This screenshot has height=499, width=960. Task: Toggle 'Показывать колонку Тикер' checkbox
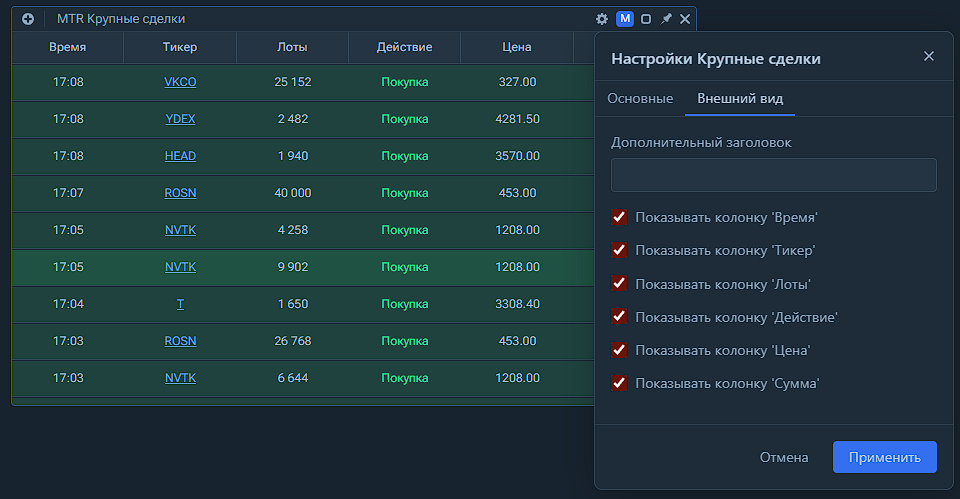click(619, 250)
